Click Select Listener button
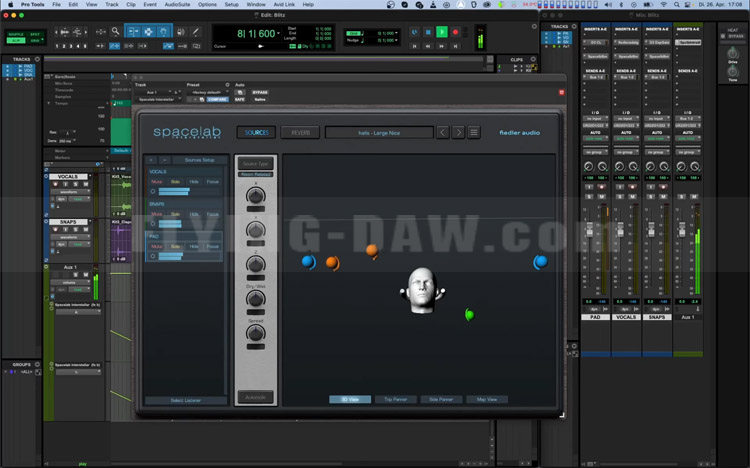This screenshot has height=468, width=750. [x=186, y=400]
